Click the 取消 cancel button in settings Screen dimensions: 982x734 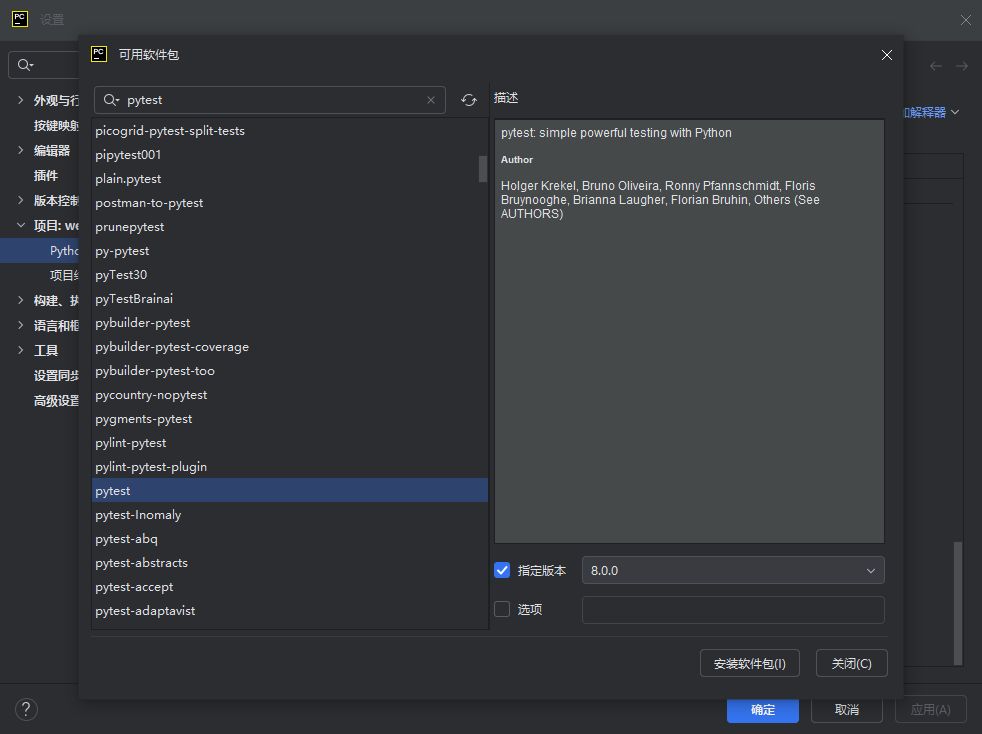pyautogui.click(x=847, y=710)
